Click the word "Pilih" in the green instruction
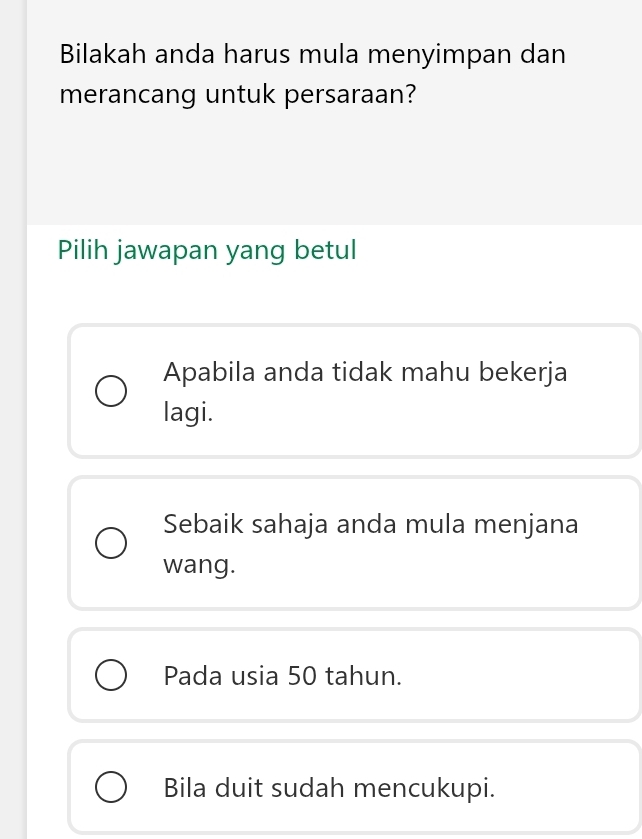 [x=83, y=249]
